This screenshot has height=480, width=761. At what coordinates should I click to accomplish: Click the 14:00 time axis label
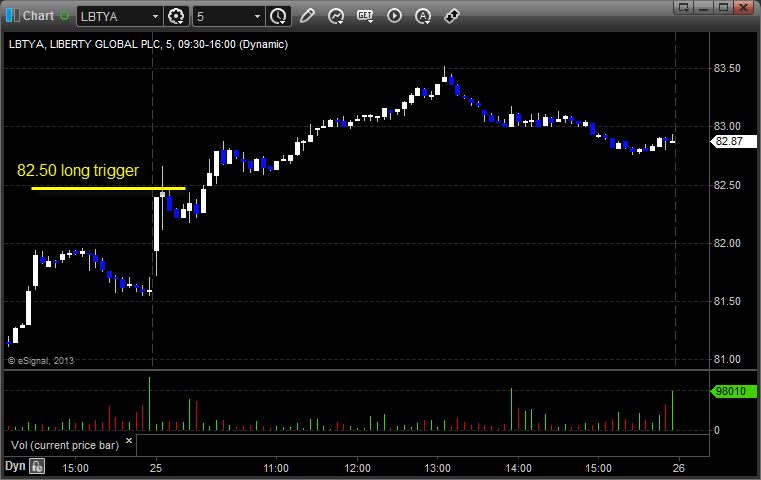[x=518, y=468]
